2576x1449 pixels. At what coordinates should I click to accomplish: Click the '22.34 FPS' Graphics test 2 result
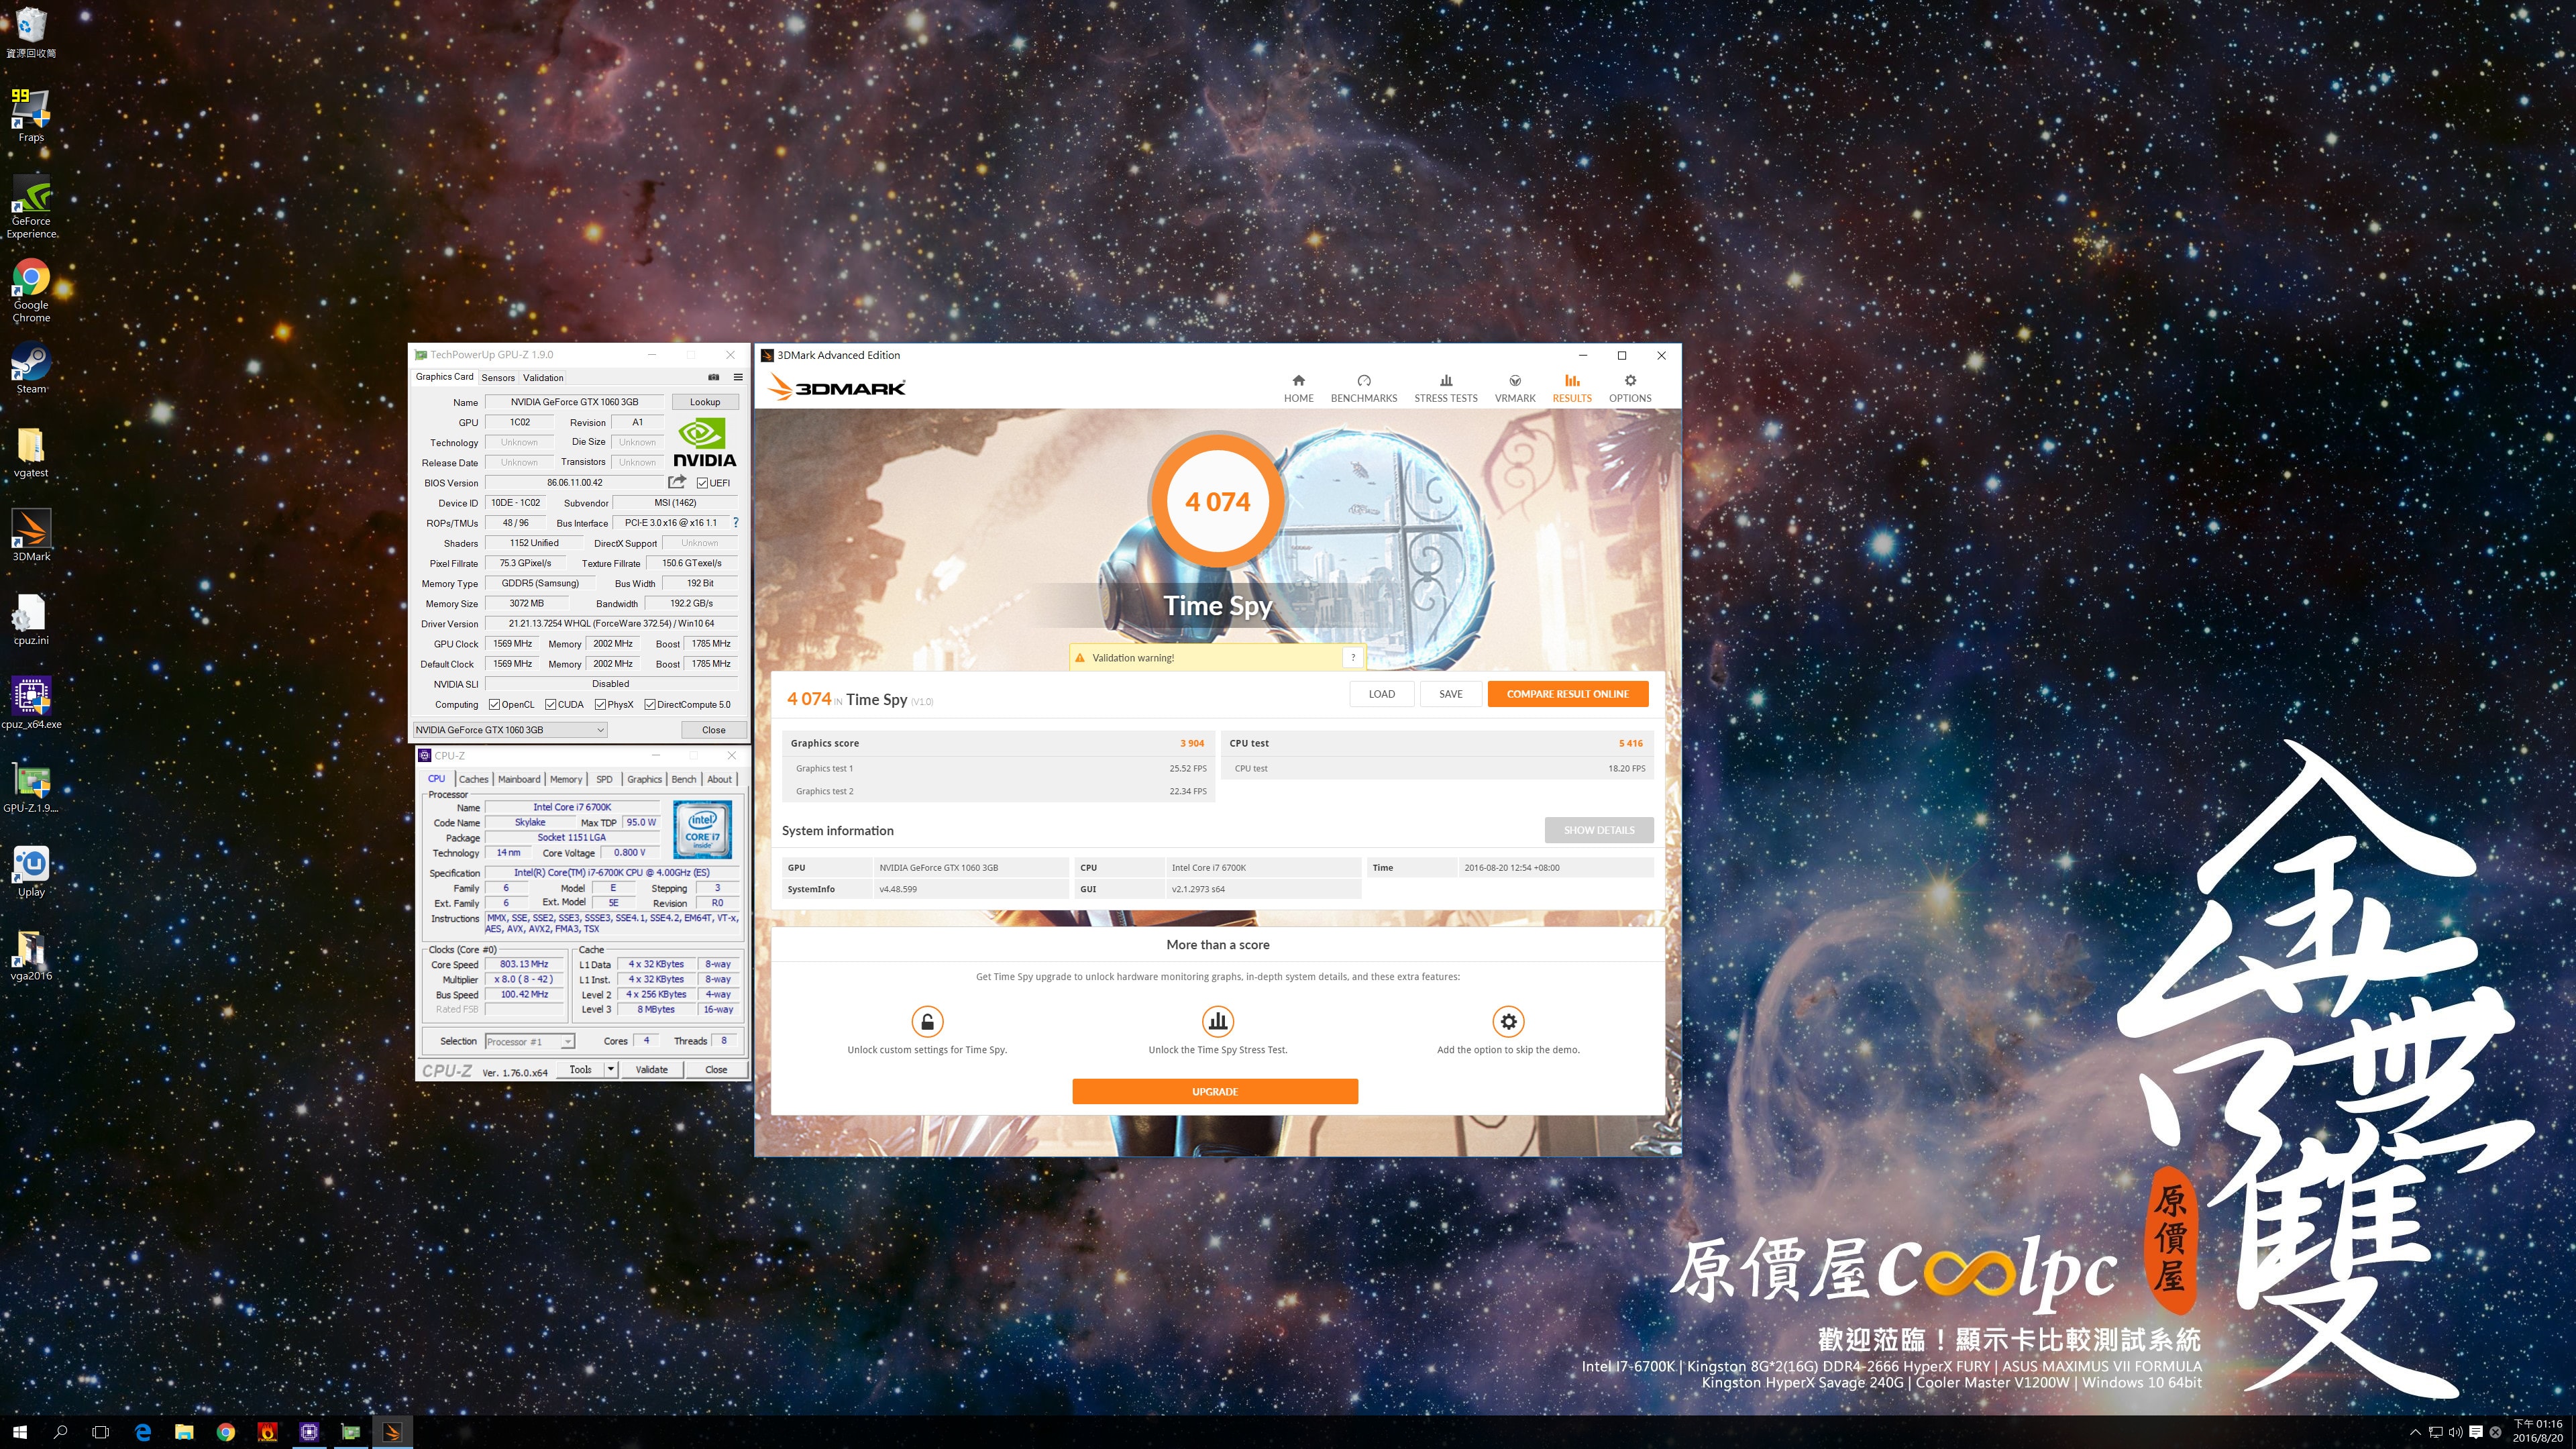(1188, 791)
